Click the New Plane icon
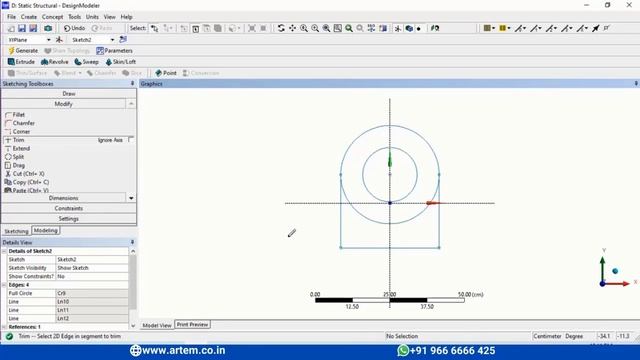Screen dimensions: 640x360 click(59, 40)
